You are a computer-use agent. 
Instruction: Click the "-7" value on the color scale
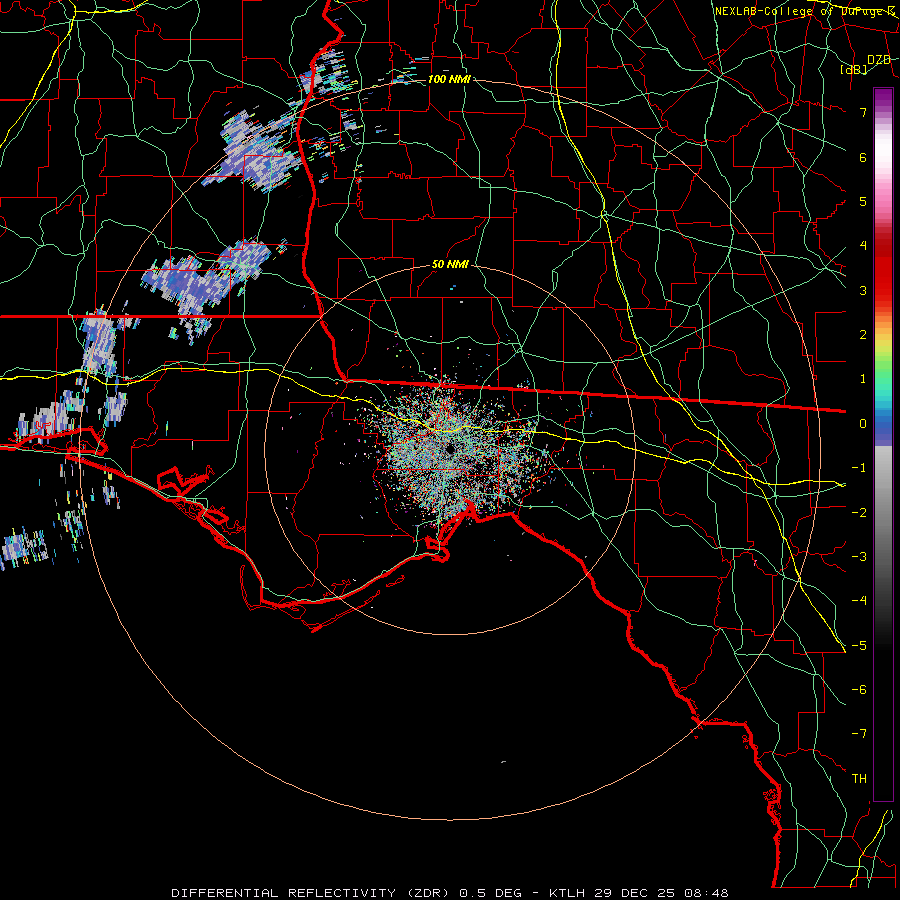pyautogui.click(x=859, y=734)
